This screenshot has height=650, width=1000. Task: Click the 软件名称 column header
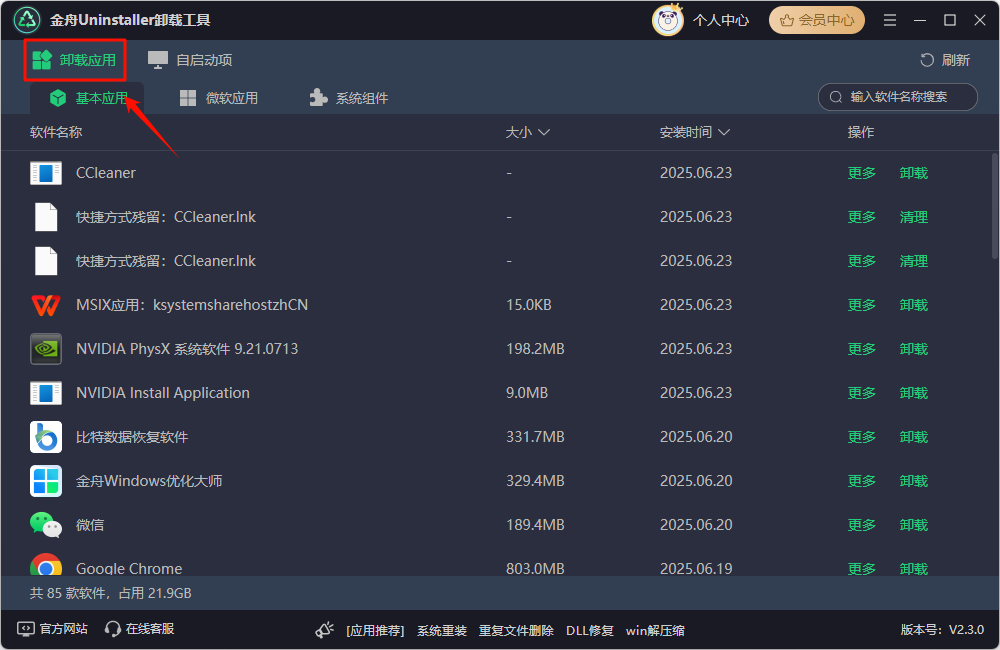pyautogui.click(x=56, y=132)
